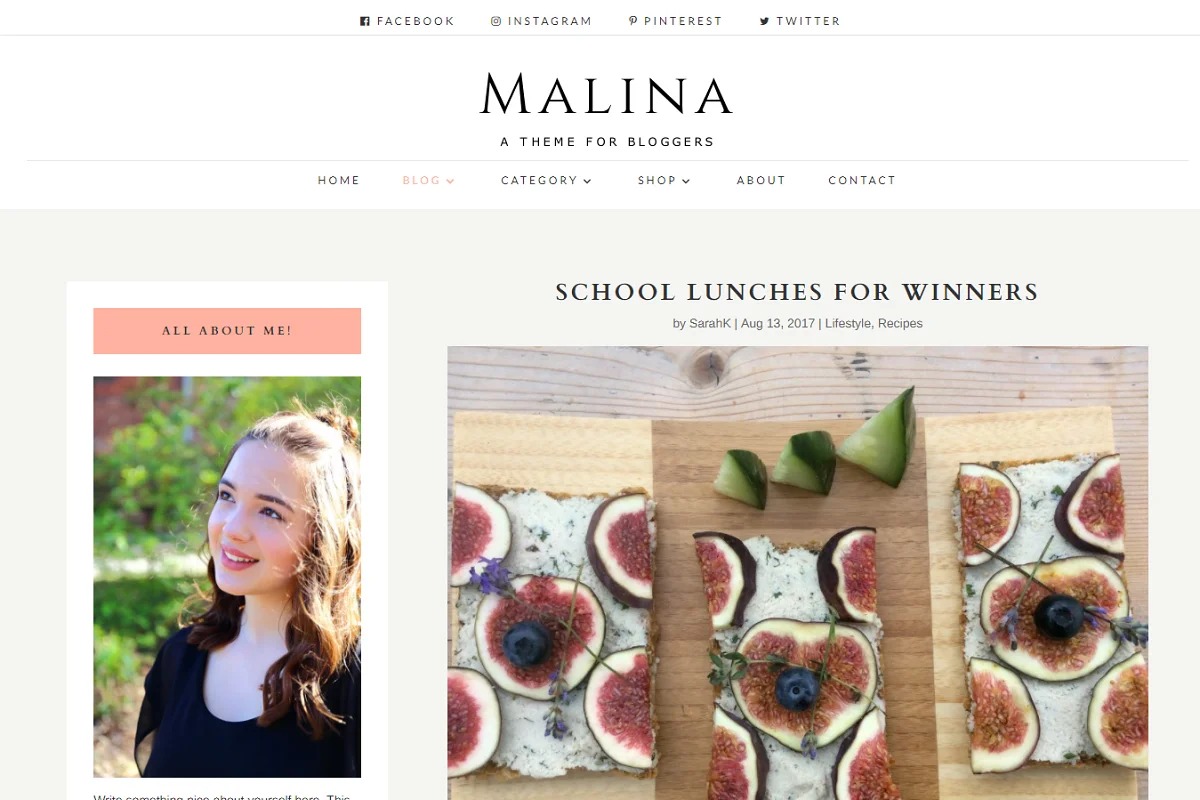This screenshot has height=800, width=1200.
Task: Open the School Lunches for Winners post
Action: [797, 292]
